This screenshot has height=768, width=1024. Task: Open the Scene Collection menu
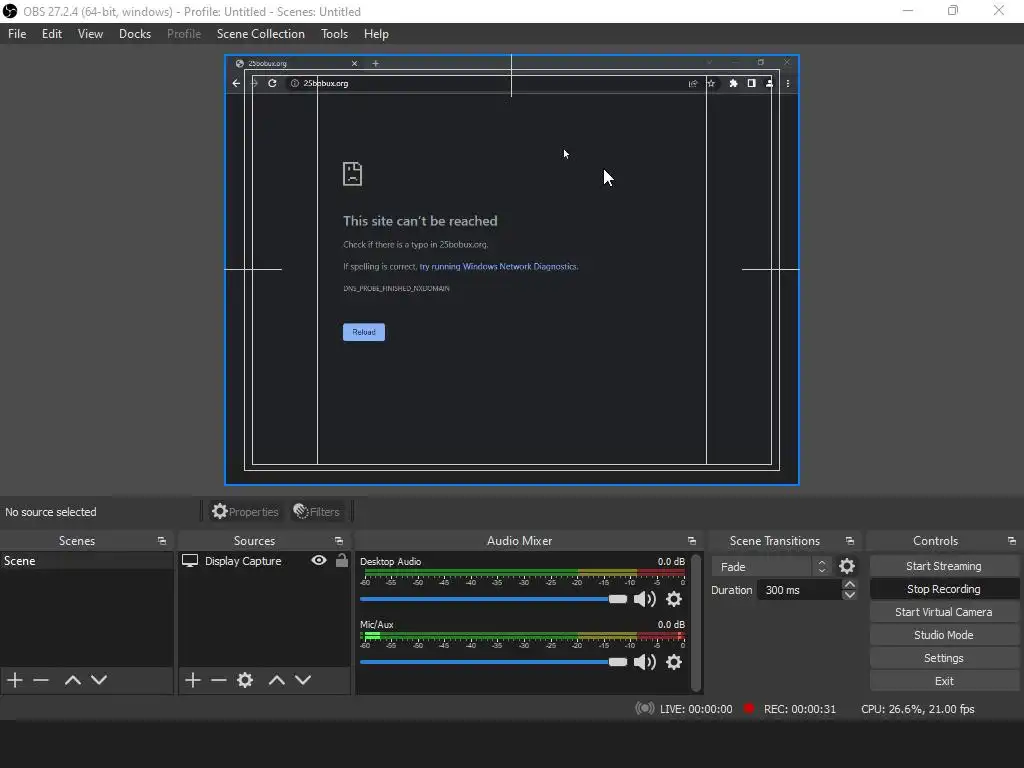[261, 34]
